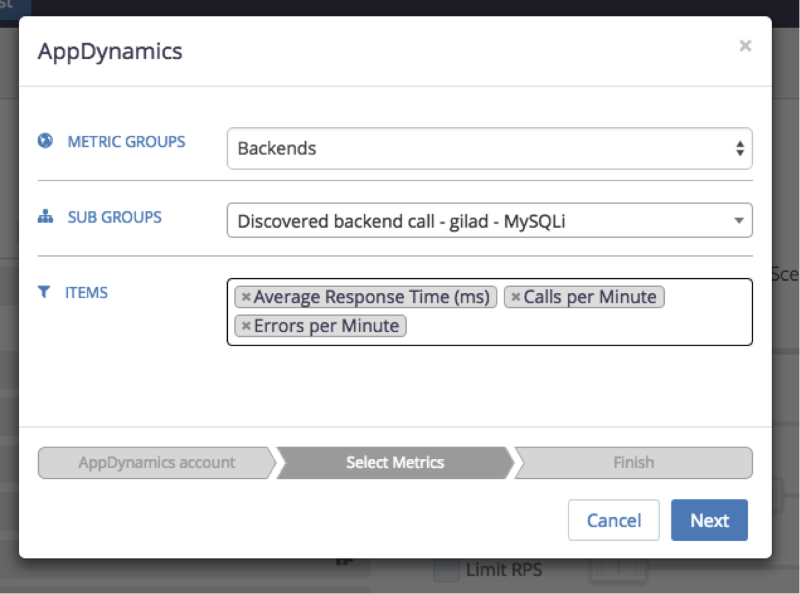Image resolution: width=800 pixels, height=594 pixels.
Task: Open the Metric Groups Backends dropdown
Action: coord(489,148)
